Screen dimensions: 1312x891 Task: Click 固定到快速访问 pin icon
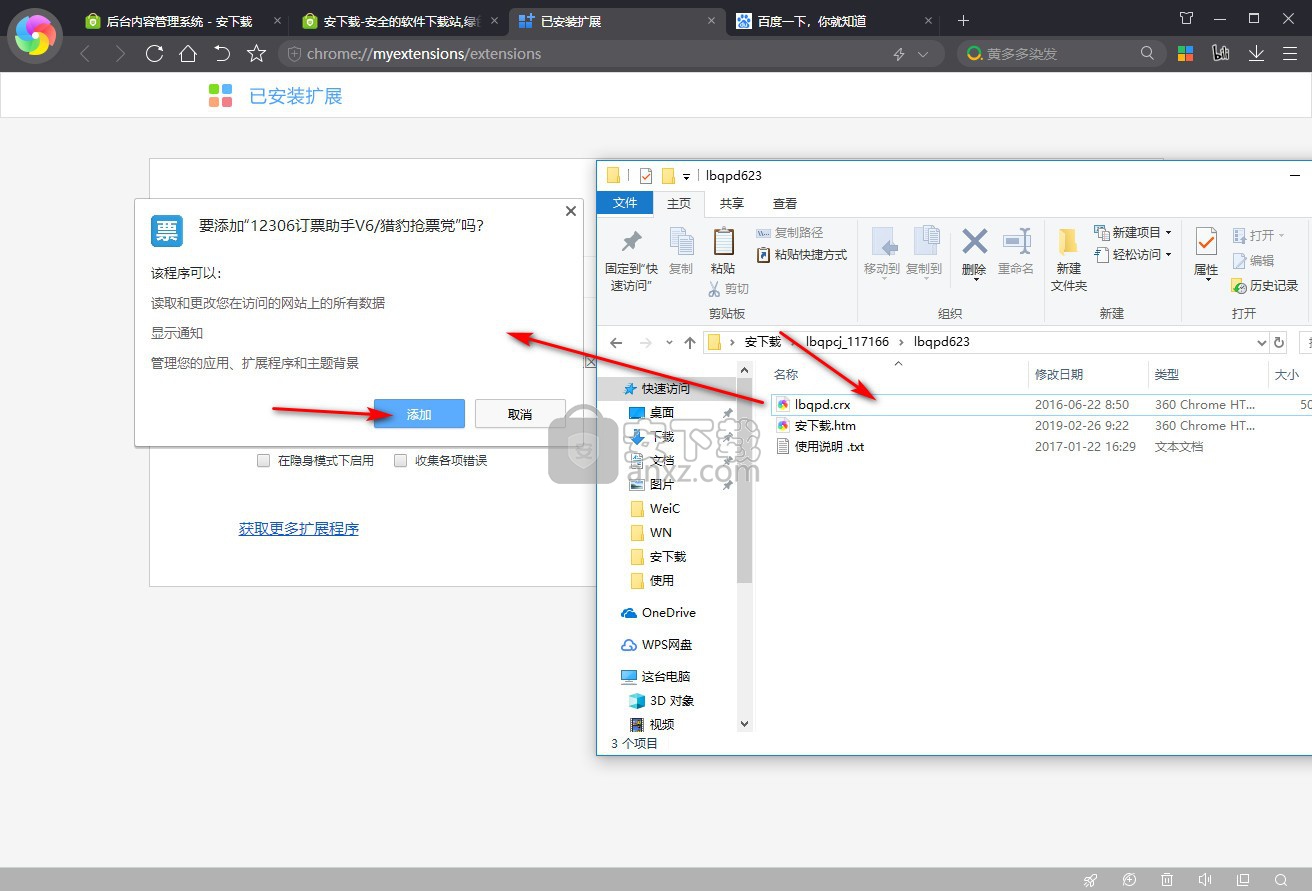coord(632,241)
